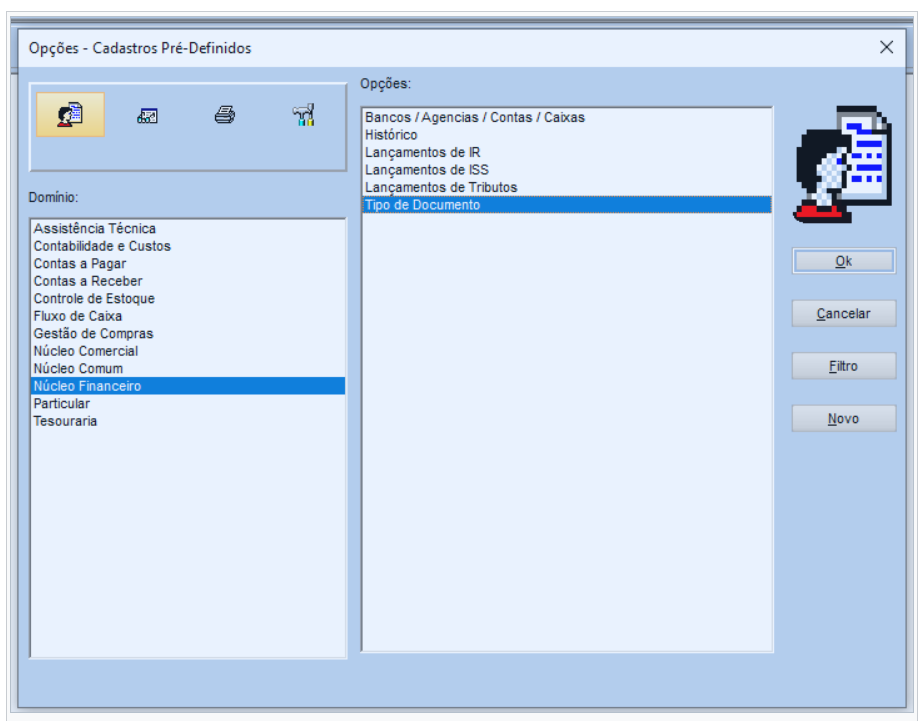921x721 pixels.
Task: Click the Cancelar button
Action: click(843, 314)
